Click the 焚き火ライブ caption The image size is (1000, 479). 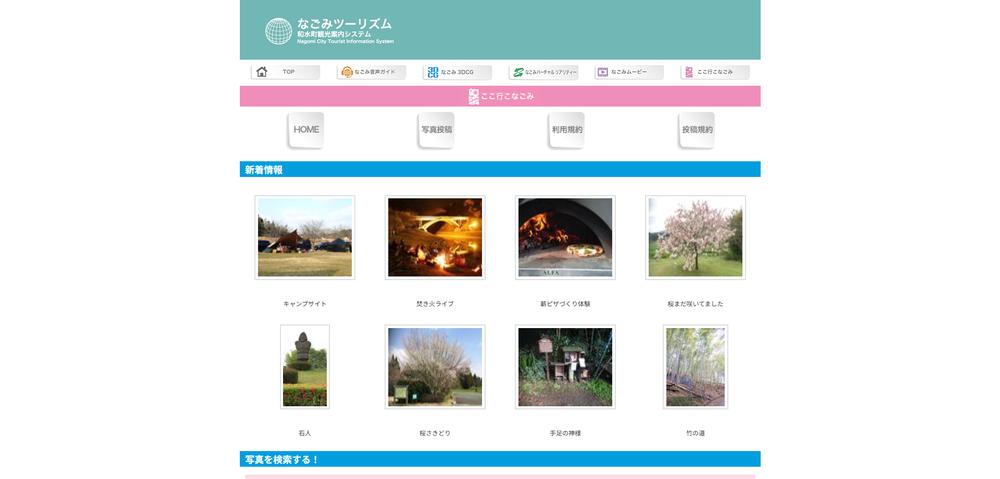tap(435, 304)
